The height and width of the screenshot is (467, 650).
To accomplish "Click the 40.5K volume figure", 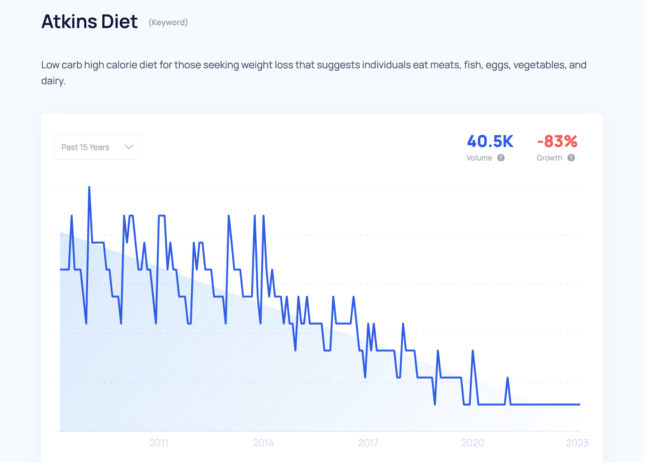I will coord(490,141).
